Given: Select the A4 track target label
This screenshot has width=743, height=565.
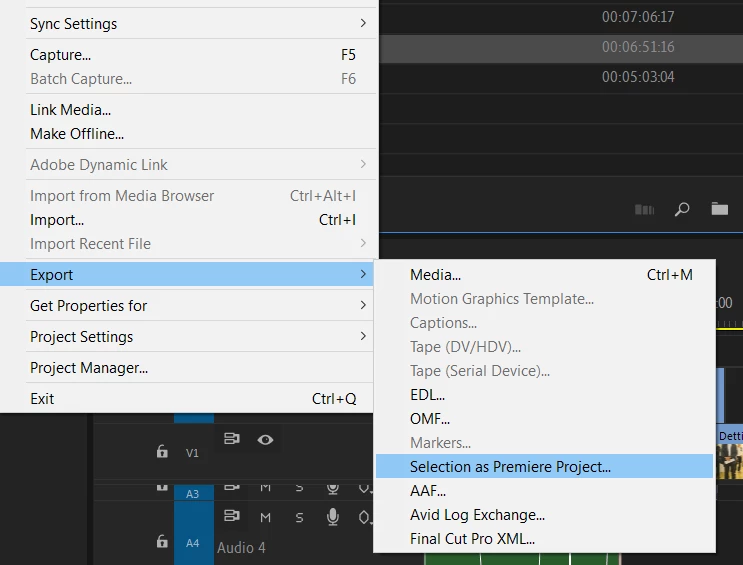Looking at the screenshot, I should tap(192, 543).
